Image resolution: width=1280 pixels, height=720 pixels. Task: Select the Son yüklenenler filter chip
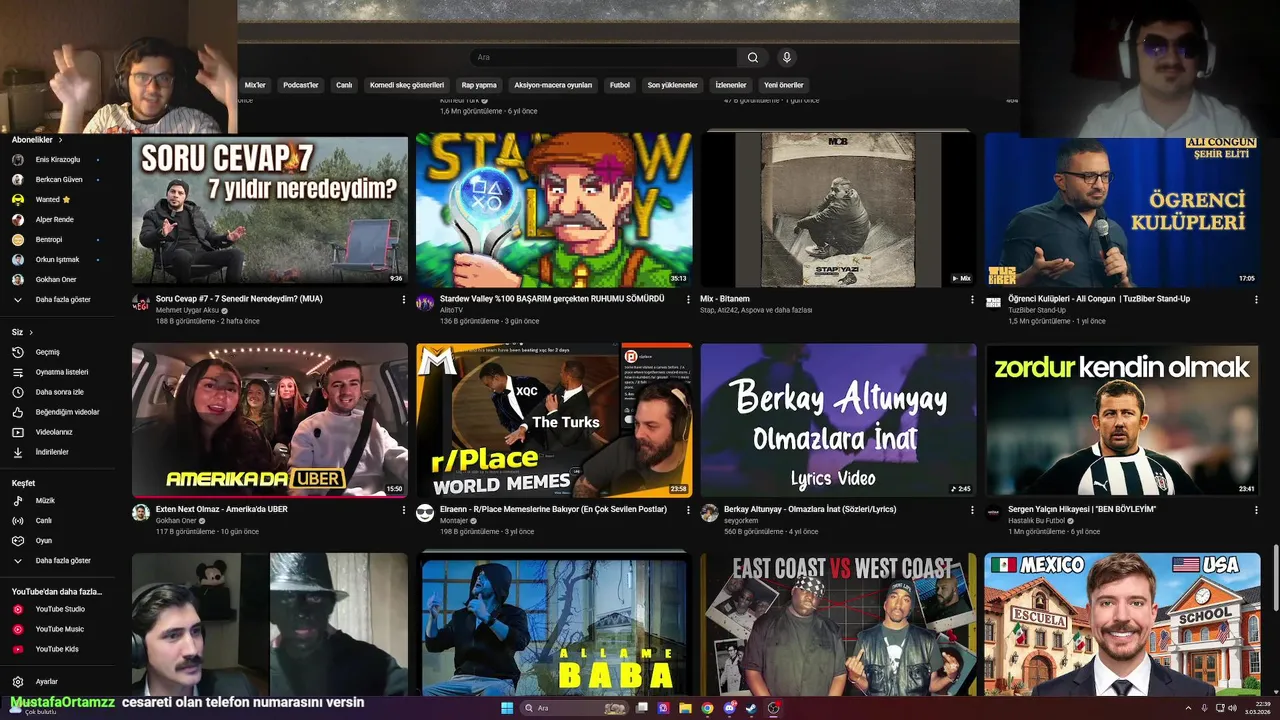coord(672,85)
